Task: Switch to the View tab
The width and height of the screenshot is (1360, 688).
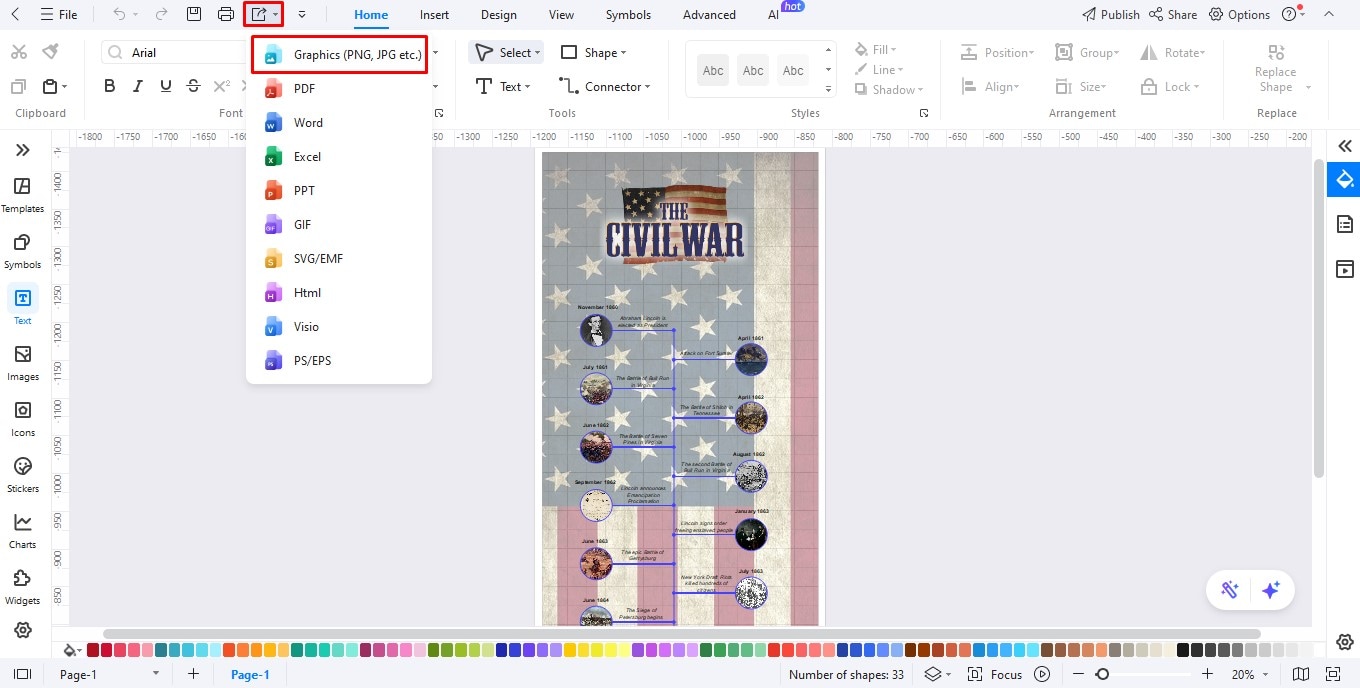Action: pos(561,15)
